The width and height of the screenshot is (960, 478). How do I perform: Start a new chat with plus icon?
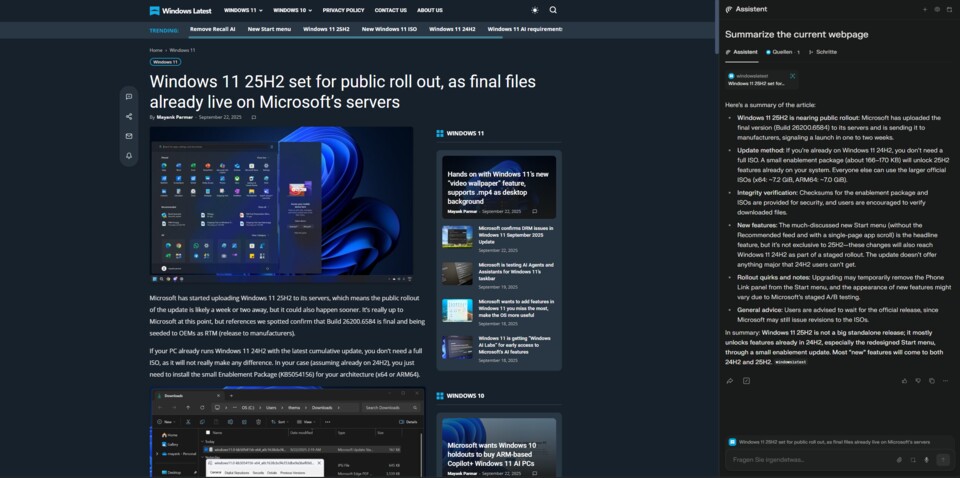point(925,9)
